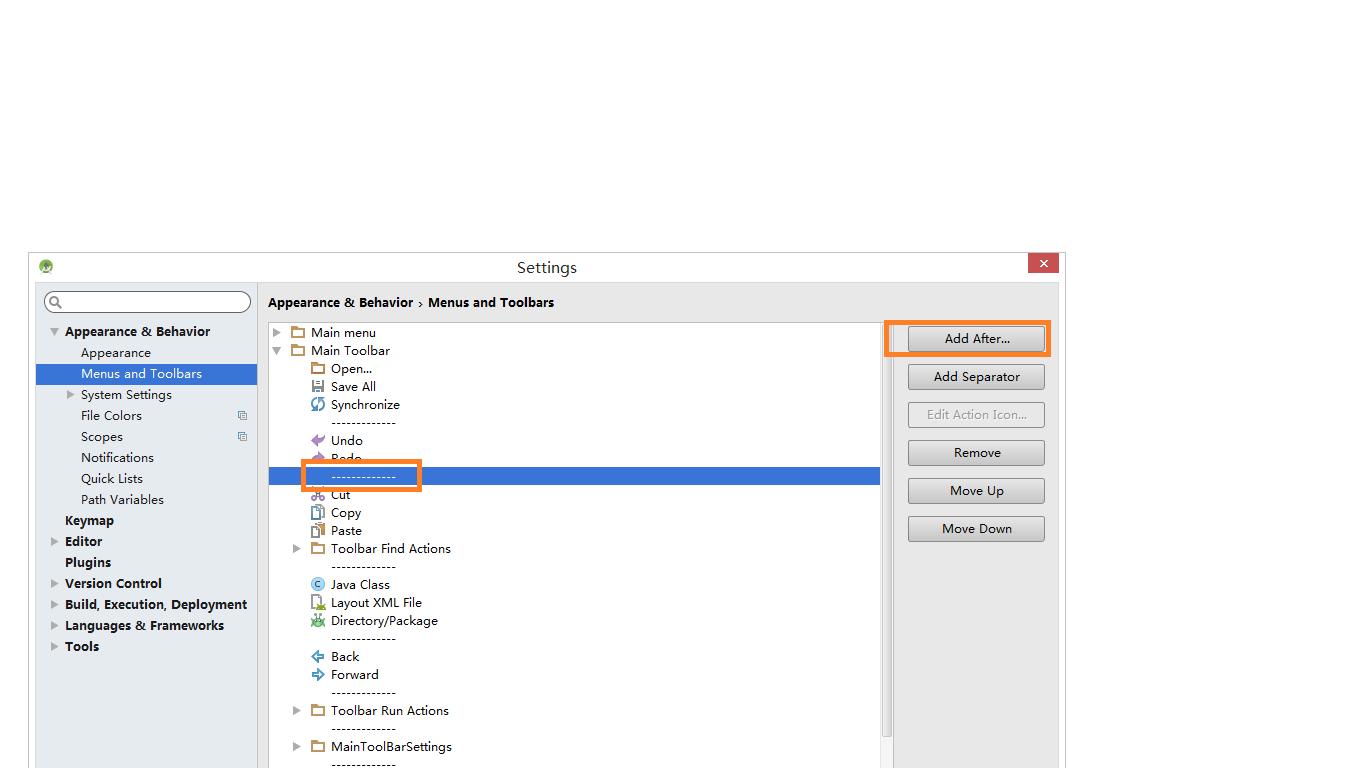
Task: Select the Languages & Frameworks label
Action: pyautogui.click(x=144, y=626)
